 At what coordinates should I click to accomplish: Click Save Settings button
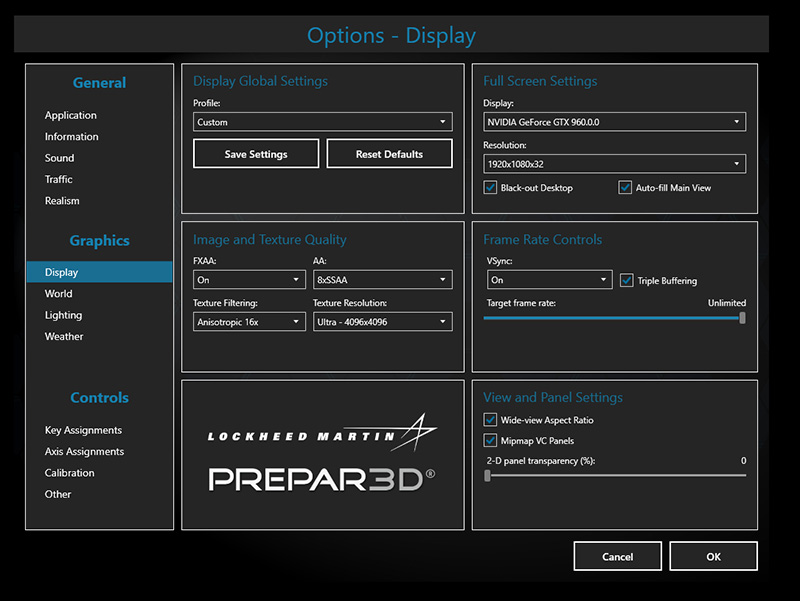pos(256,154)
